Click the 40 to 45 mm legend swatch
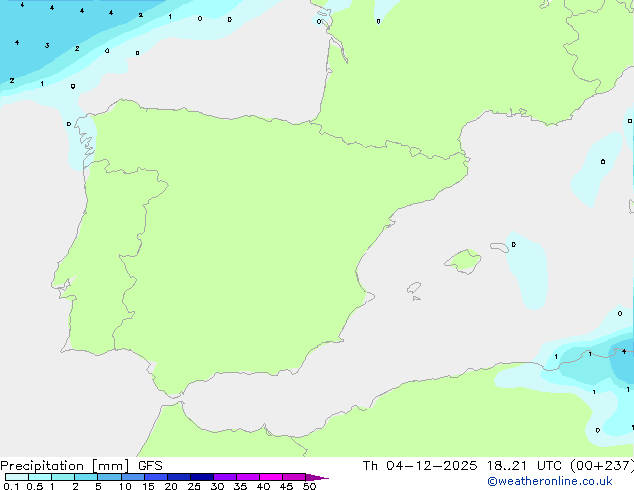 point(271,477)
